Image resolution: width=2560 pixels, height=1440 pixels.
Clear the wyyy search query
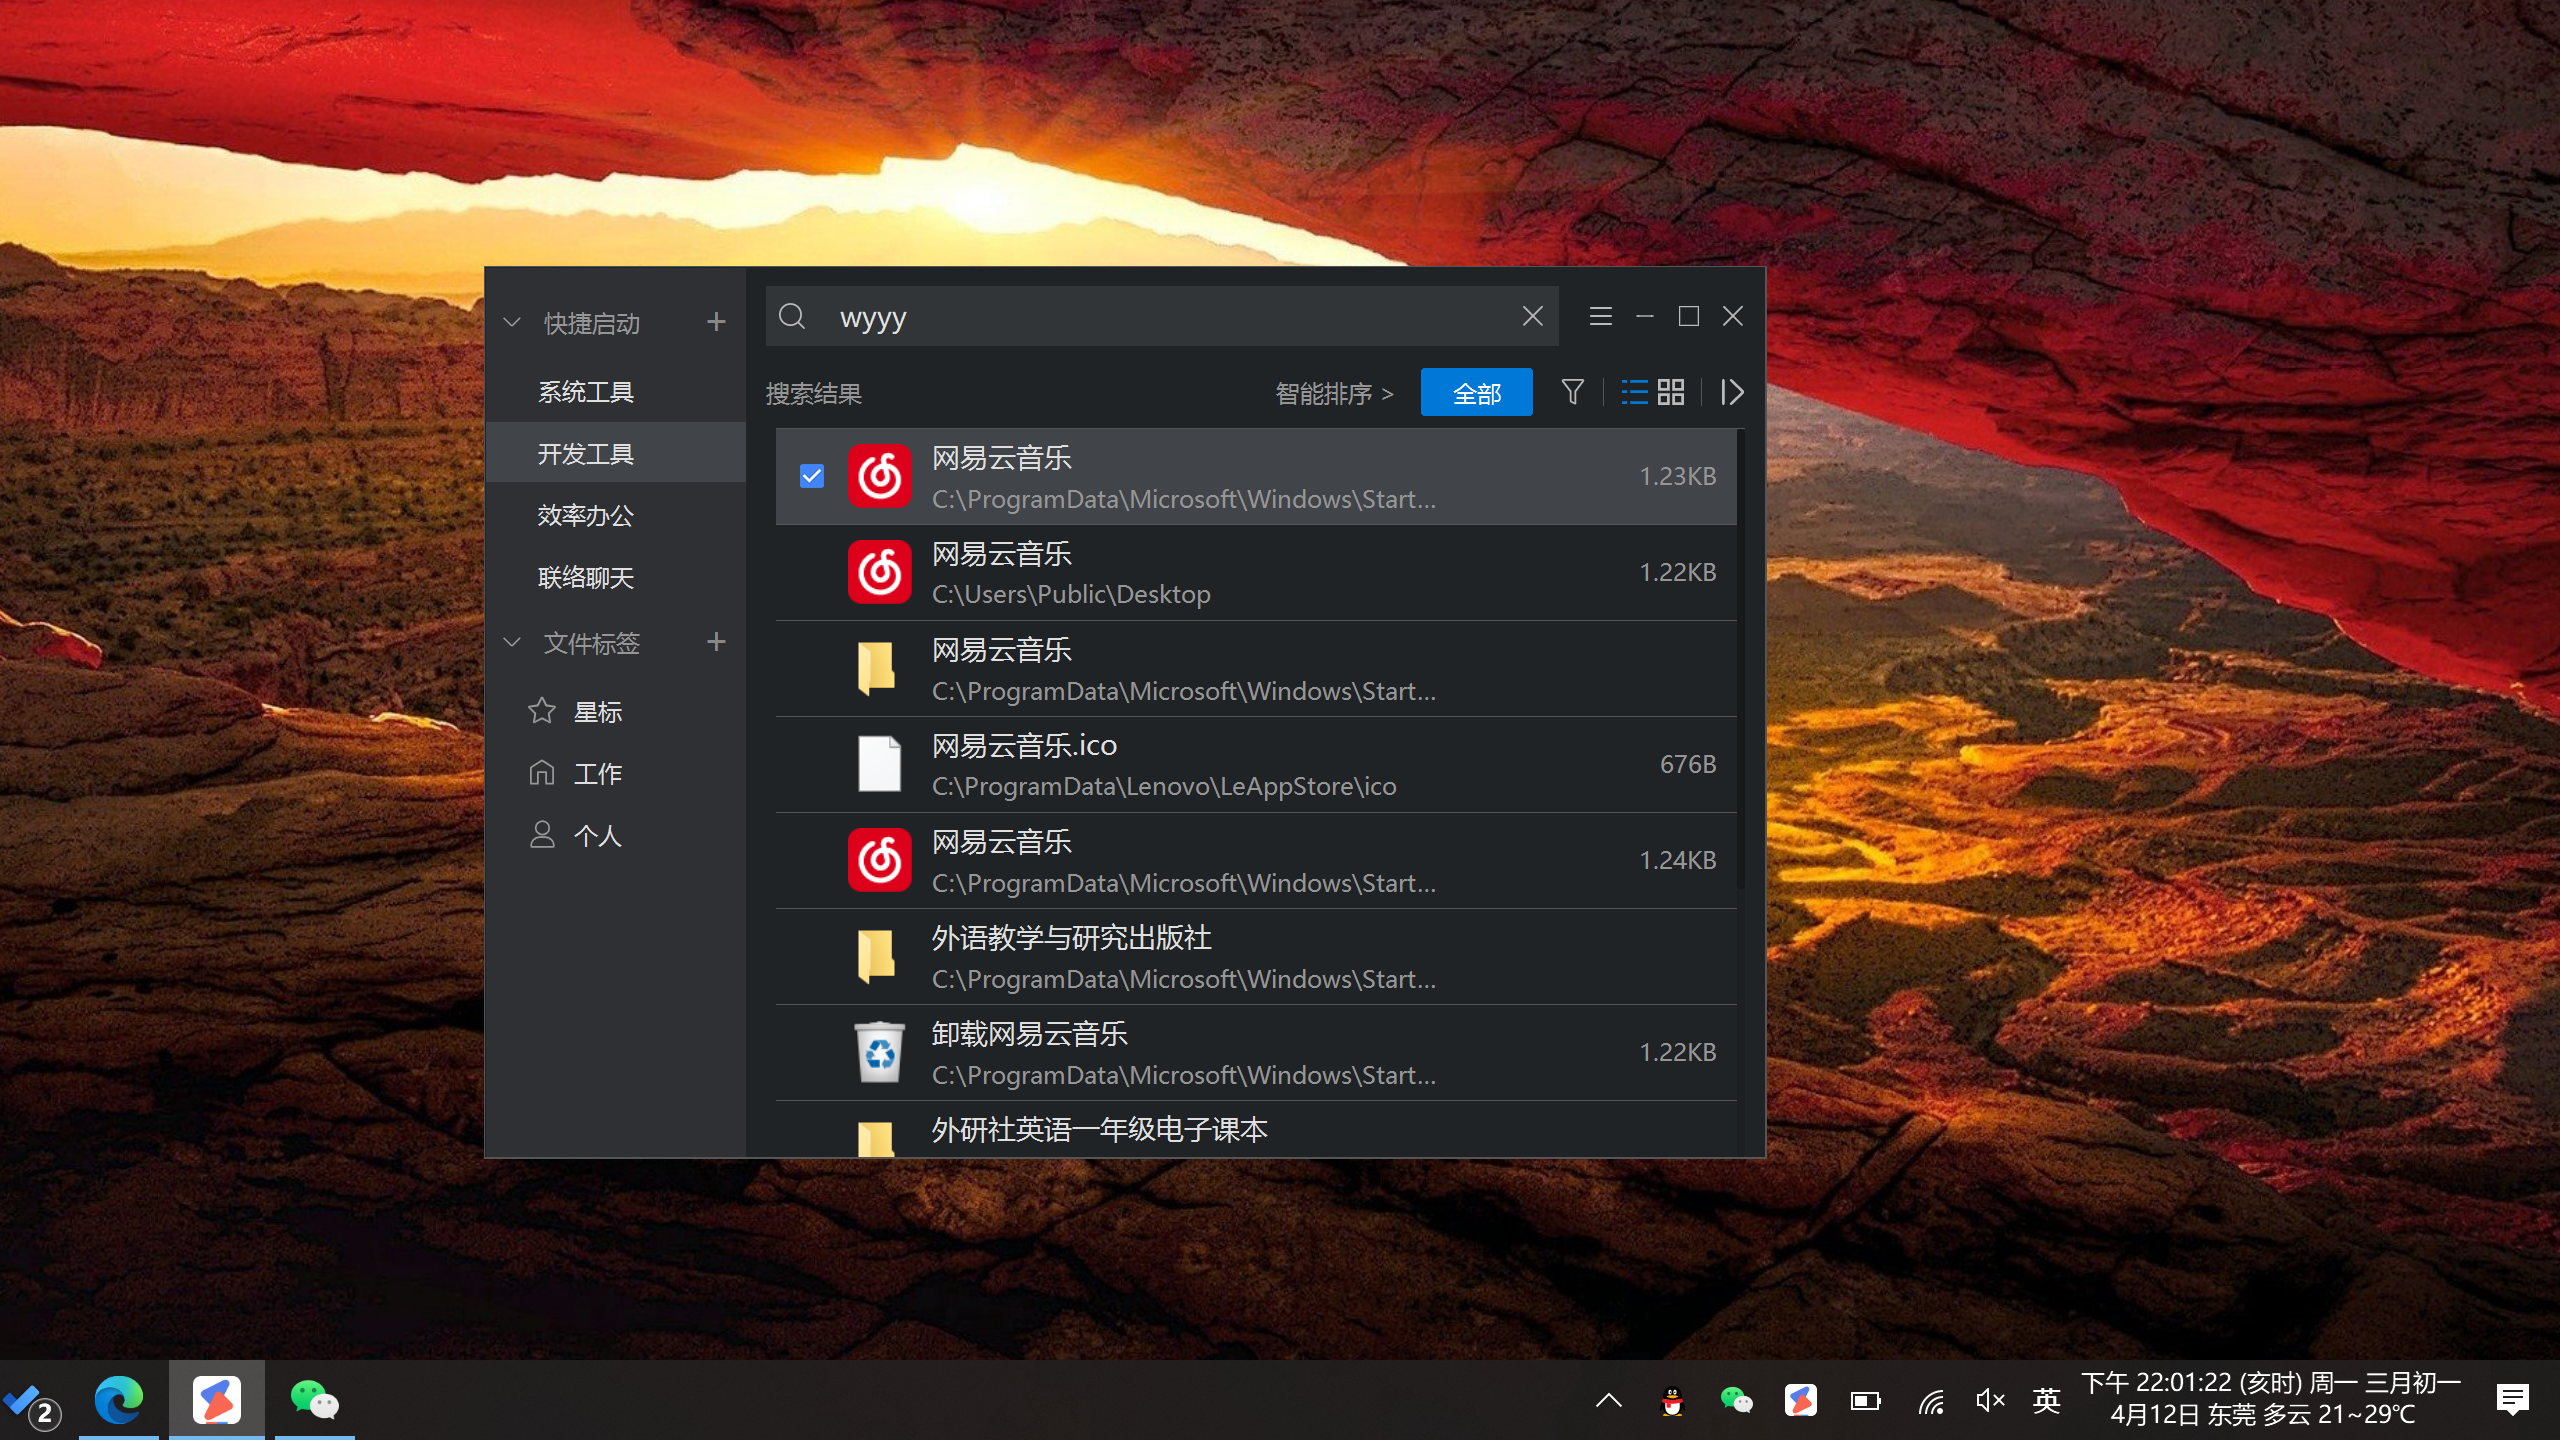pos(1532,316)
